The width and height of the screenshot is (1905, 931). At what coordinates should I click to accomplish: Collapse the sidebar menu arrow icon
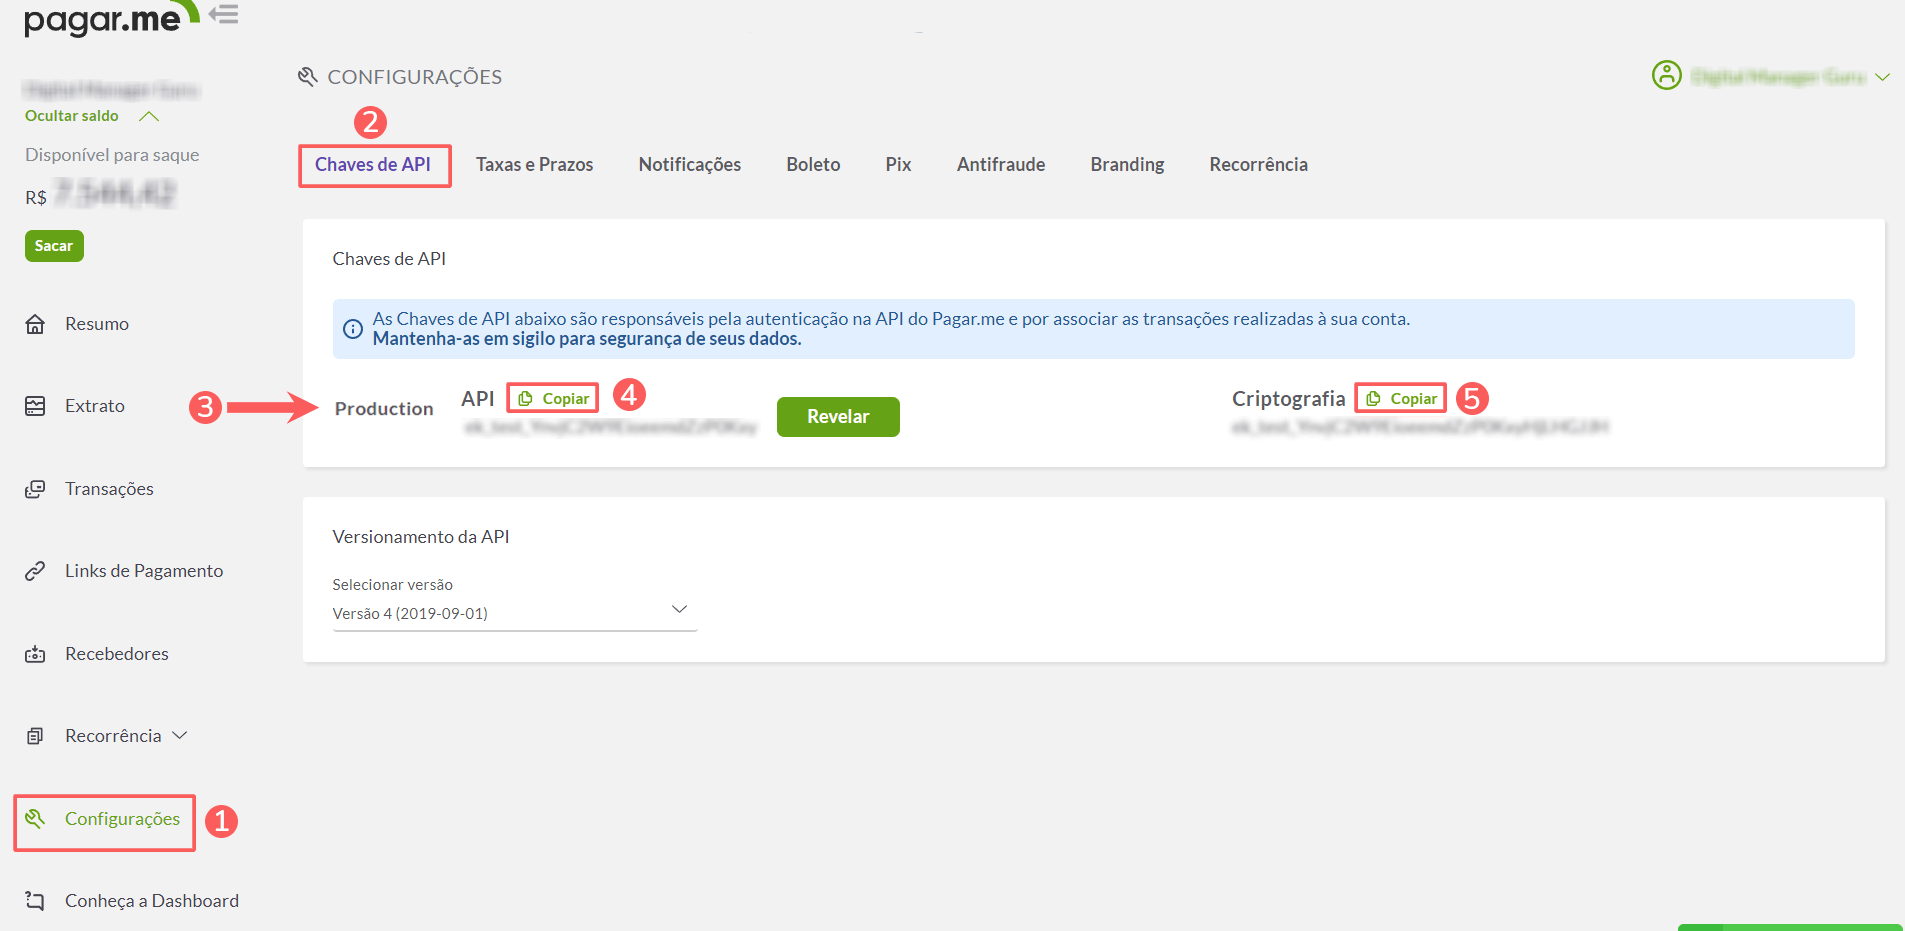[224, 14]
